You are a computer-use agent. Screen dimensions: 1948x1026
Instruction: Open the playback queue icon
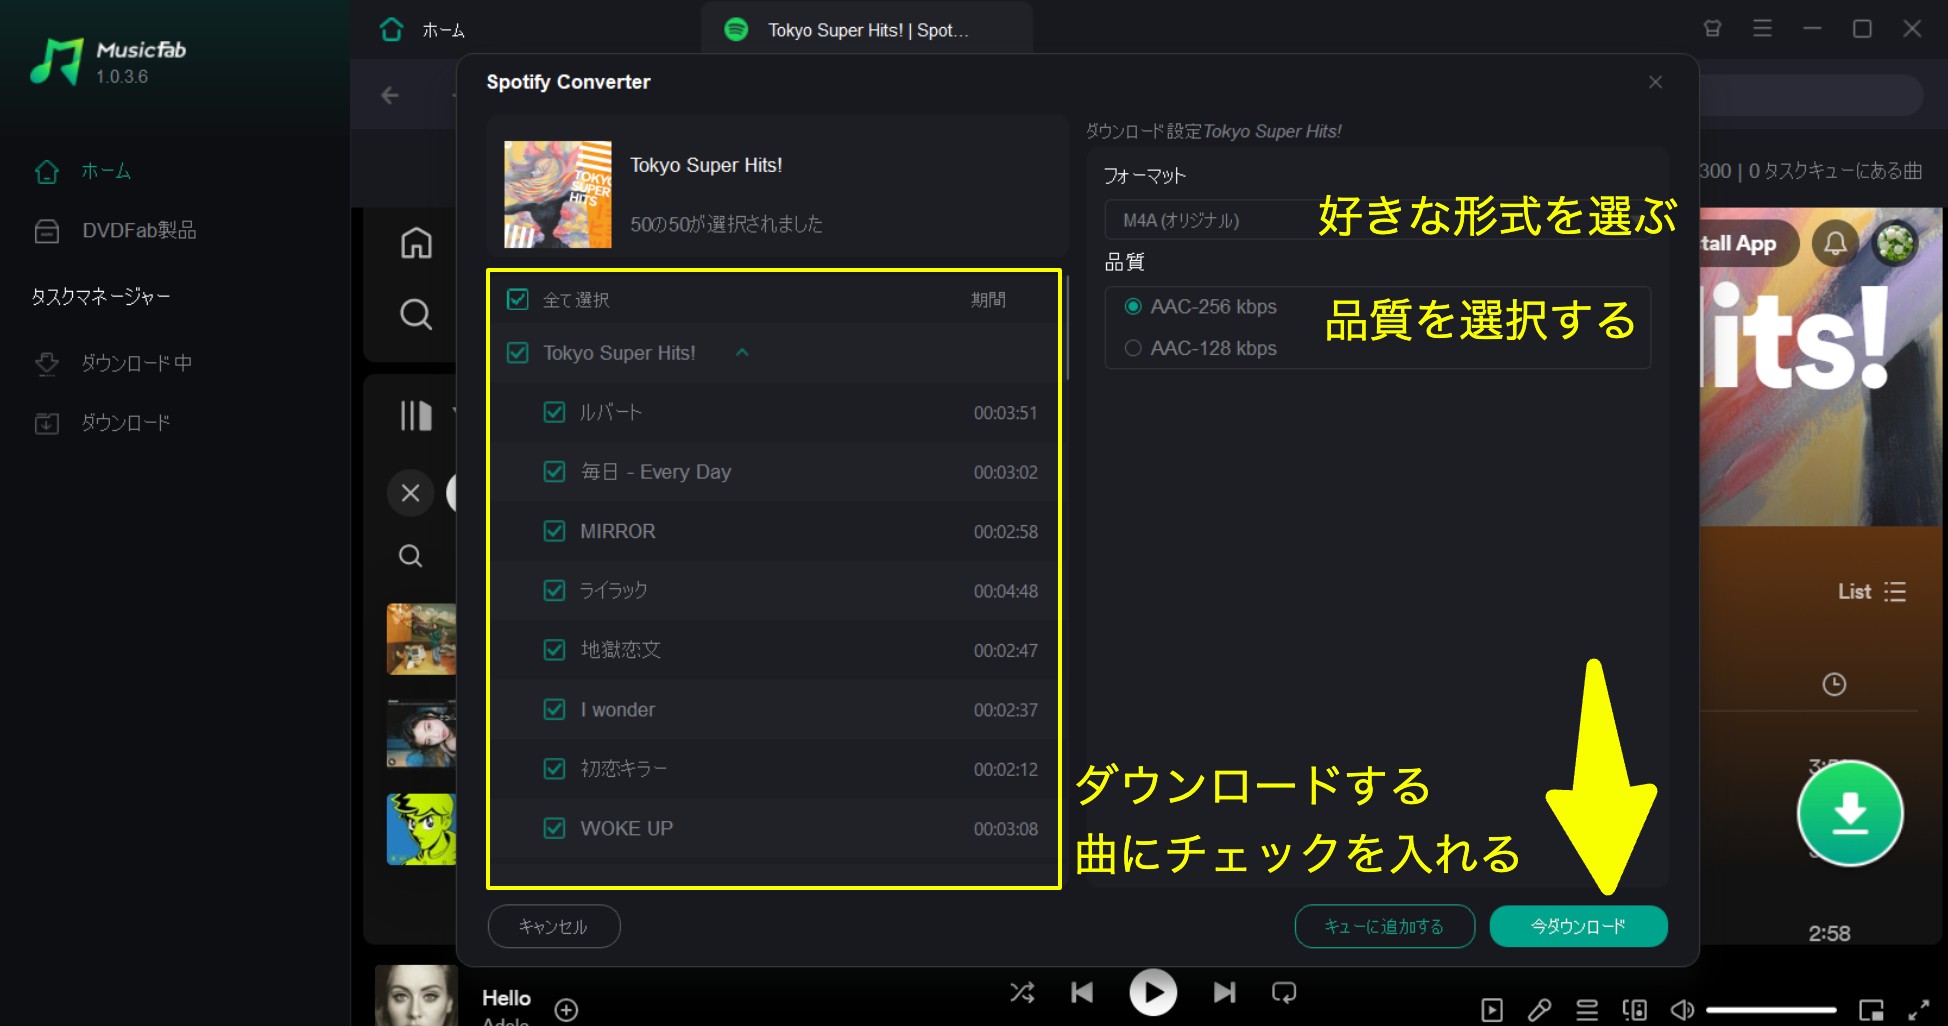click(1587, 1010)
